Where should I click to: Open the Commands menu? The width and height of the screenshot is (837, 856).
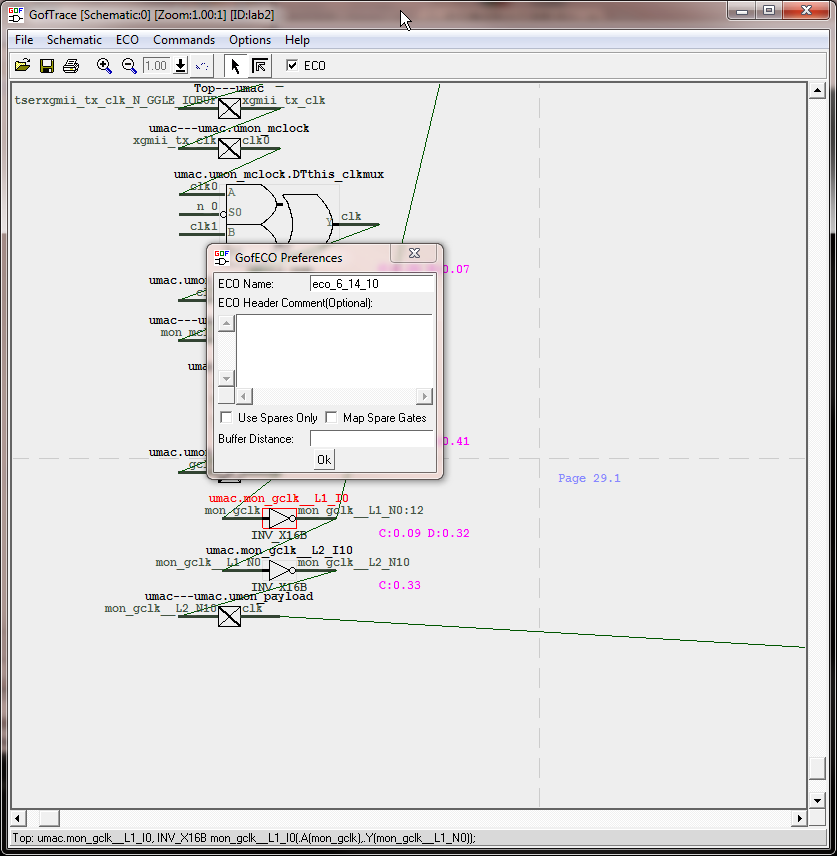[183, 40]
